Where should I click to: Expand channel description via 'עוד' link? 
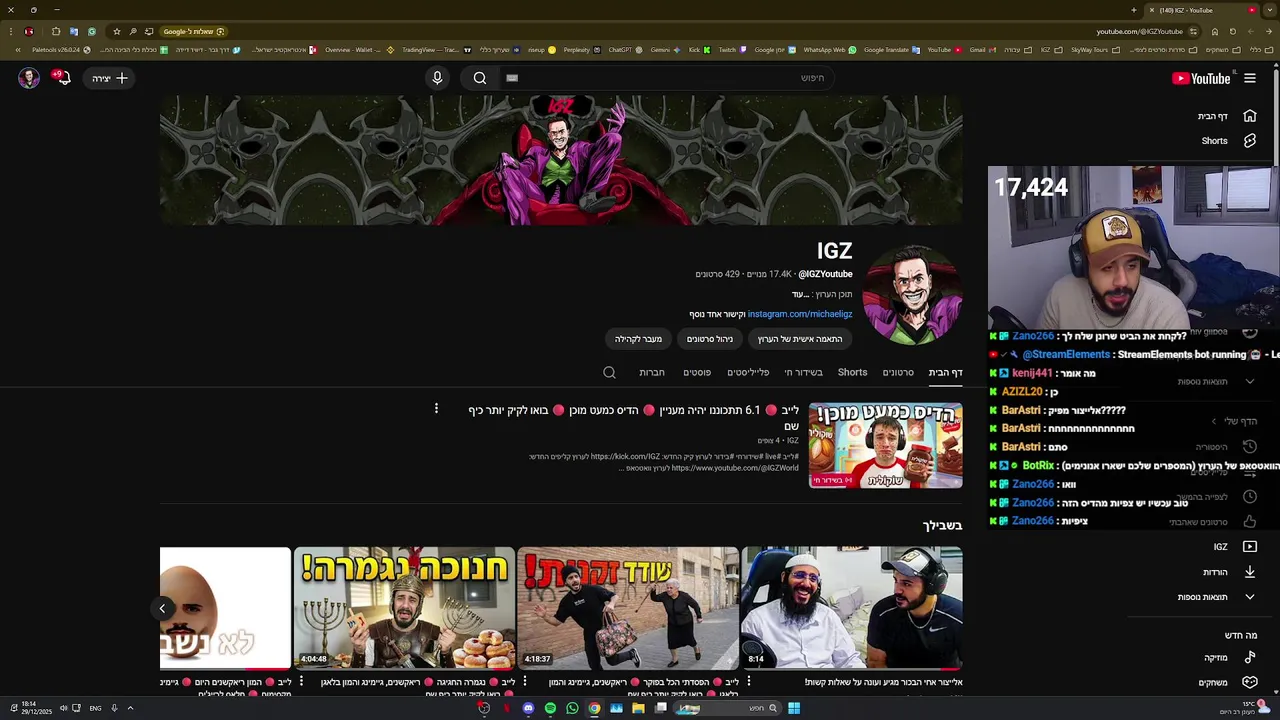pyautogui.click(x=800, y=294)
